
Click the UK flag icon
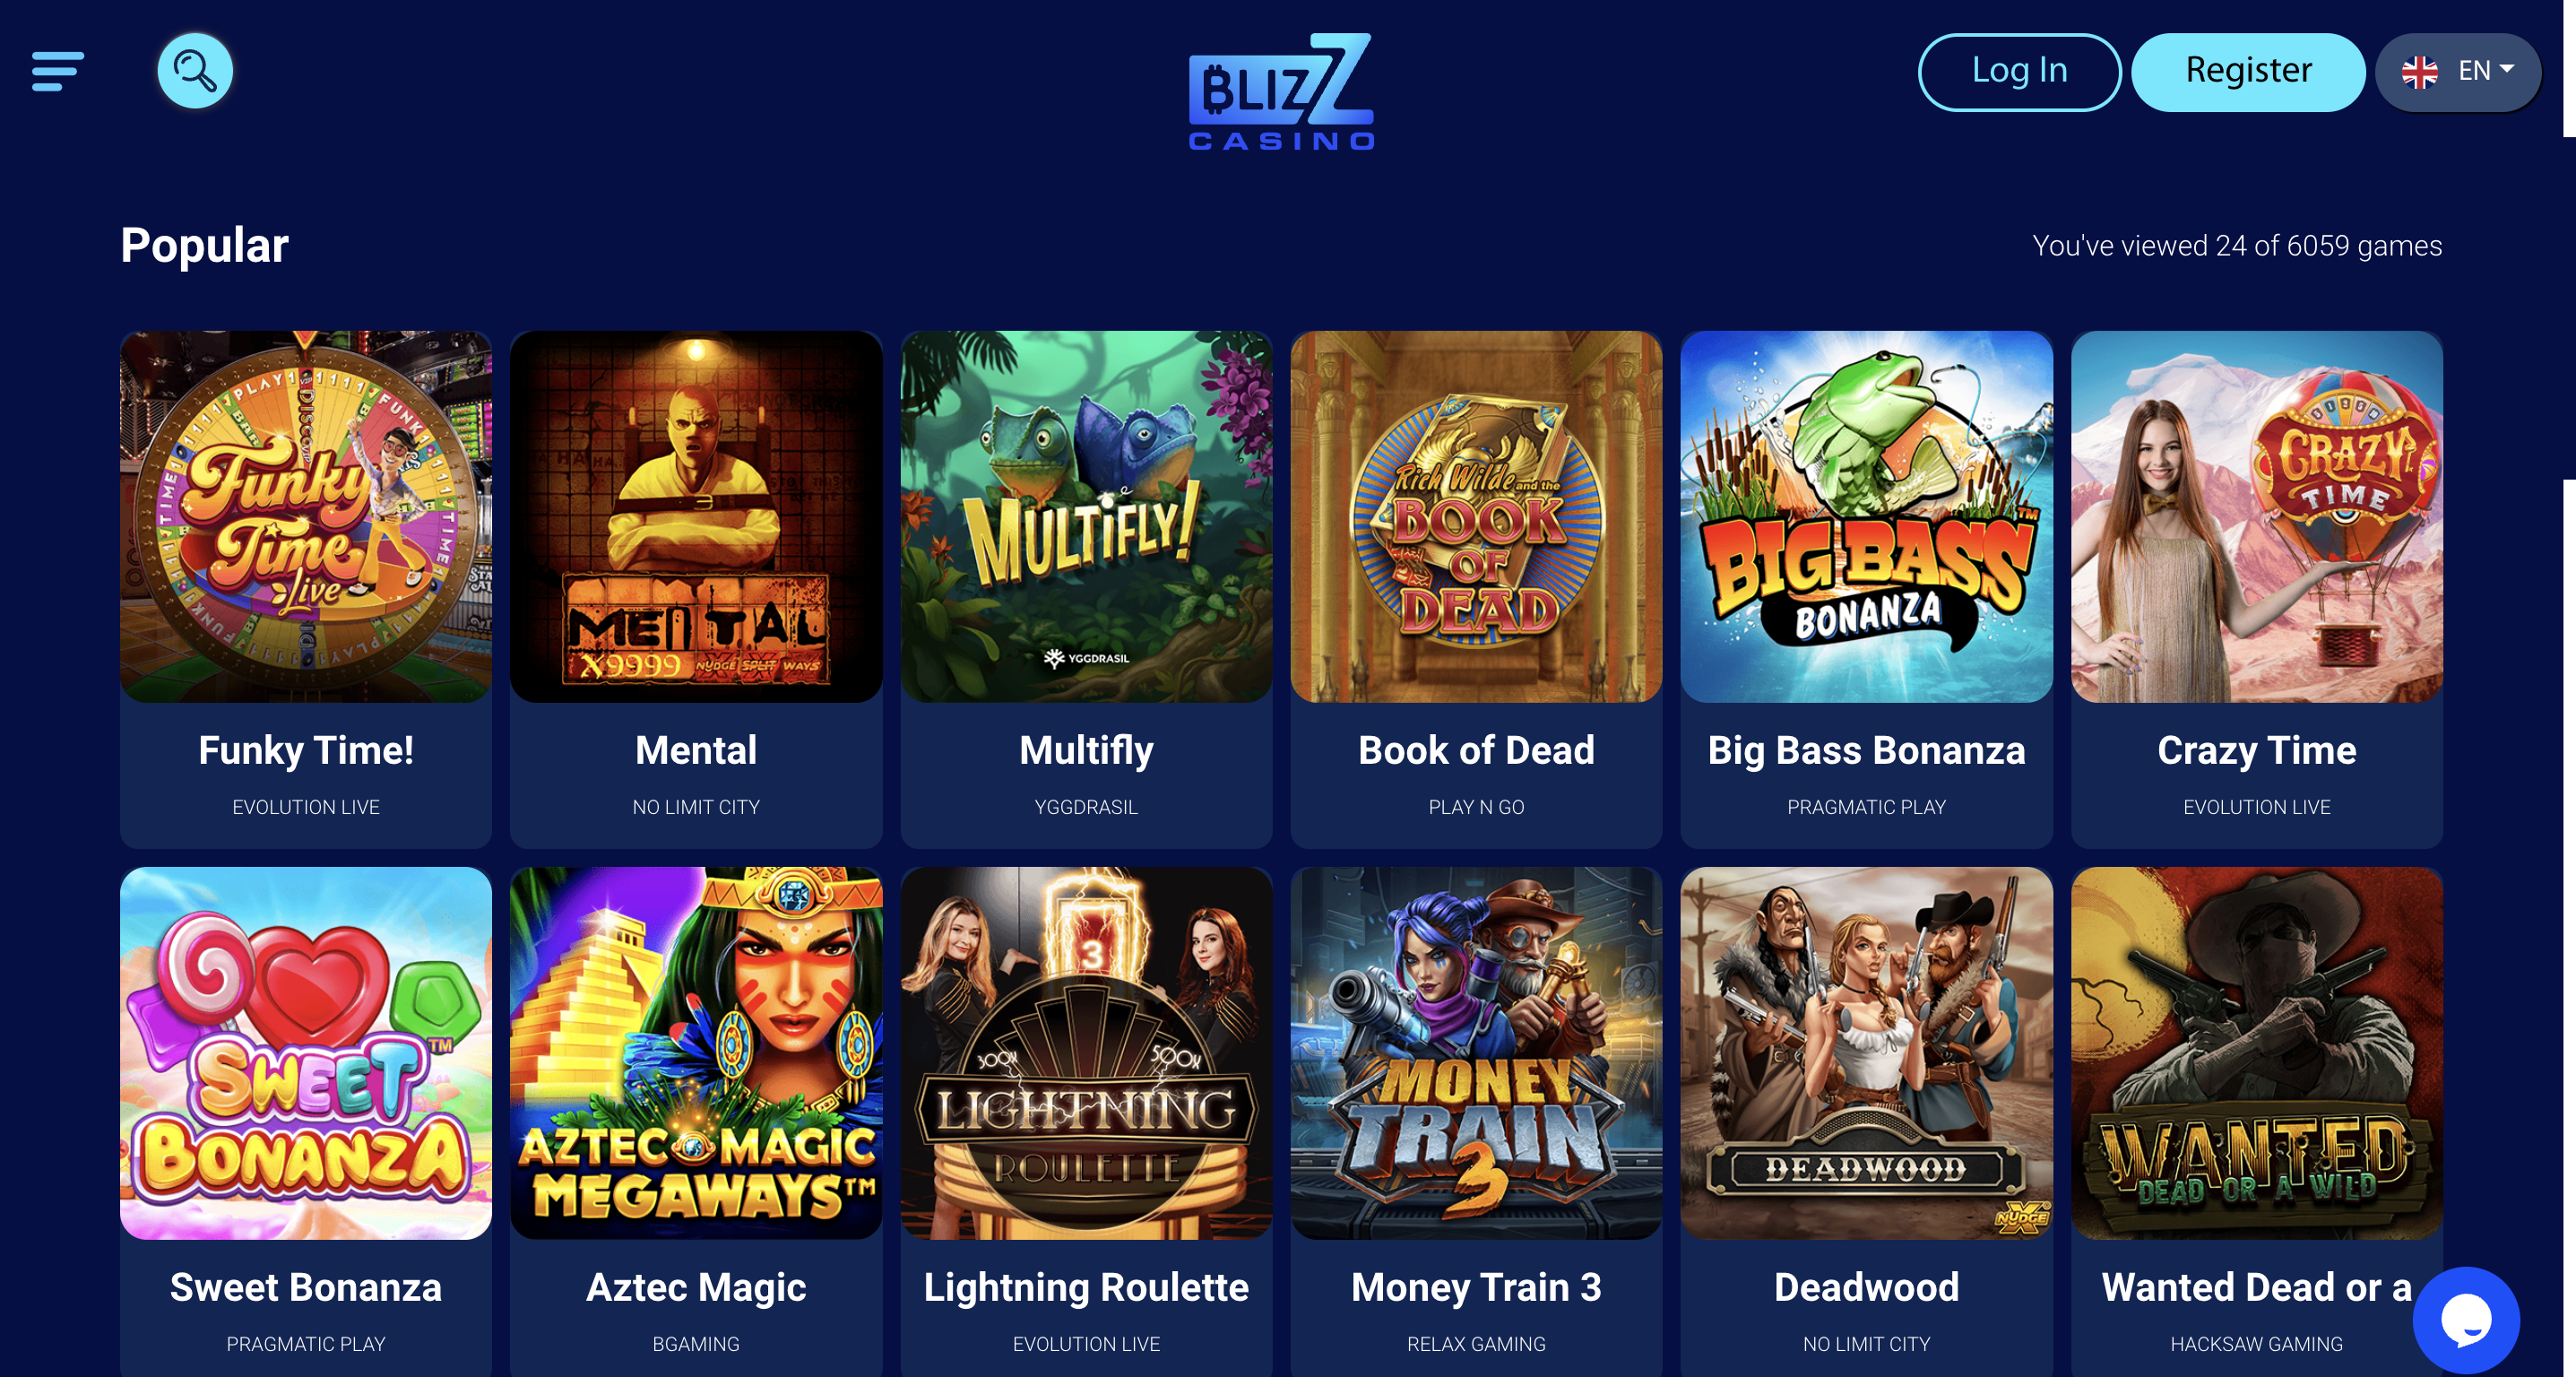(x=2419, y=72)
